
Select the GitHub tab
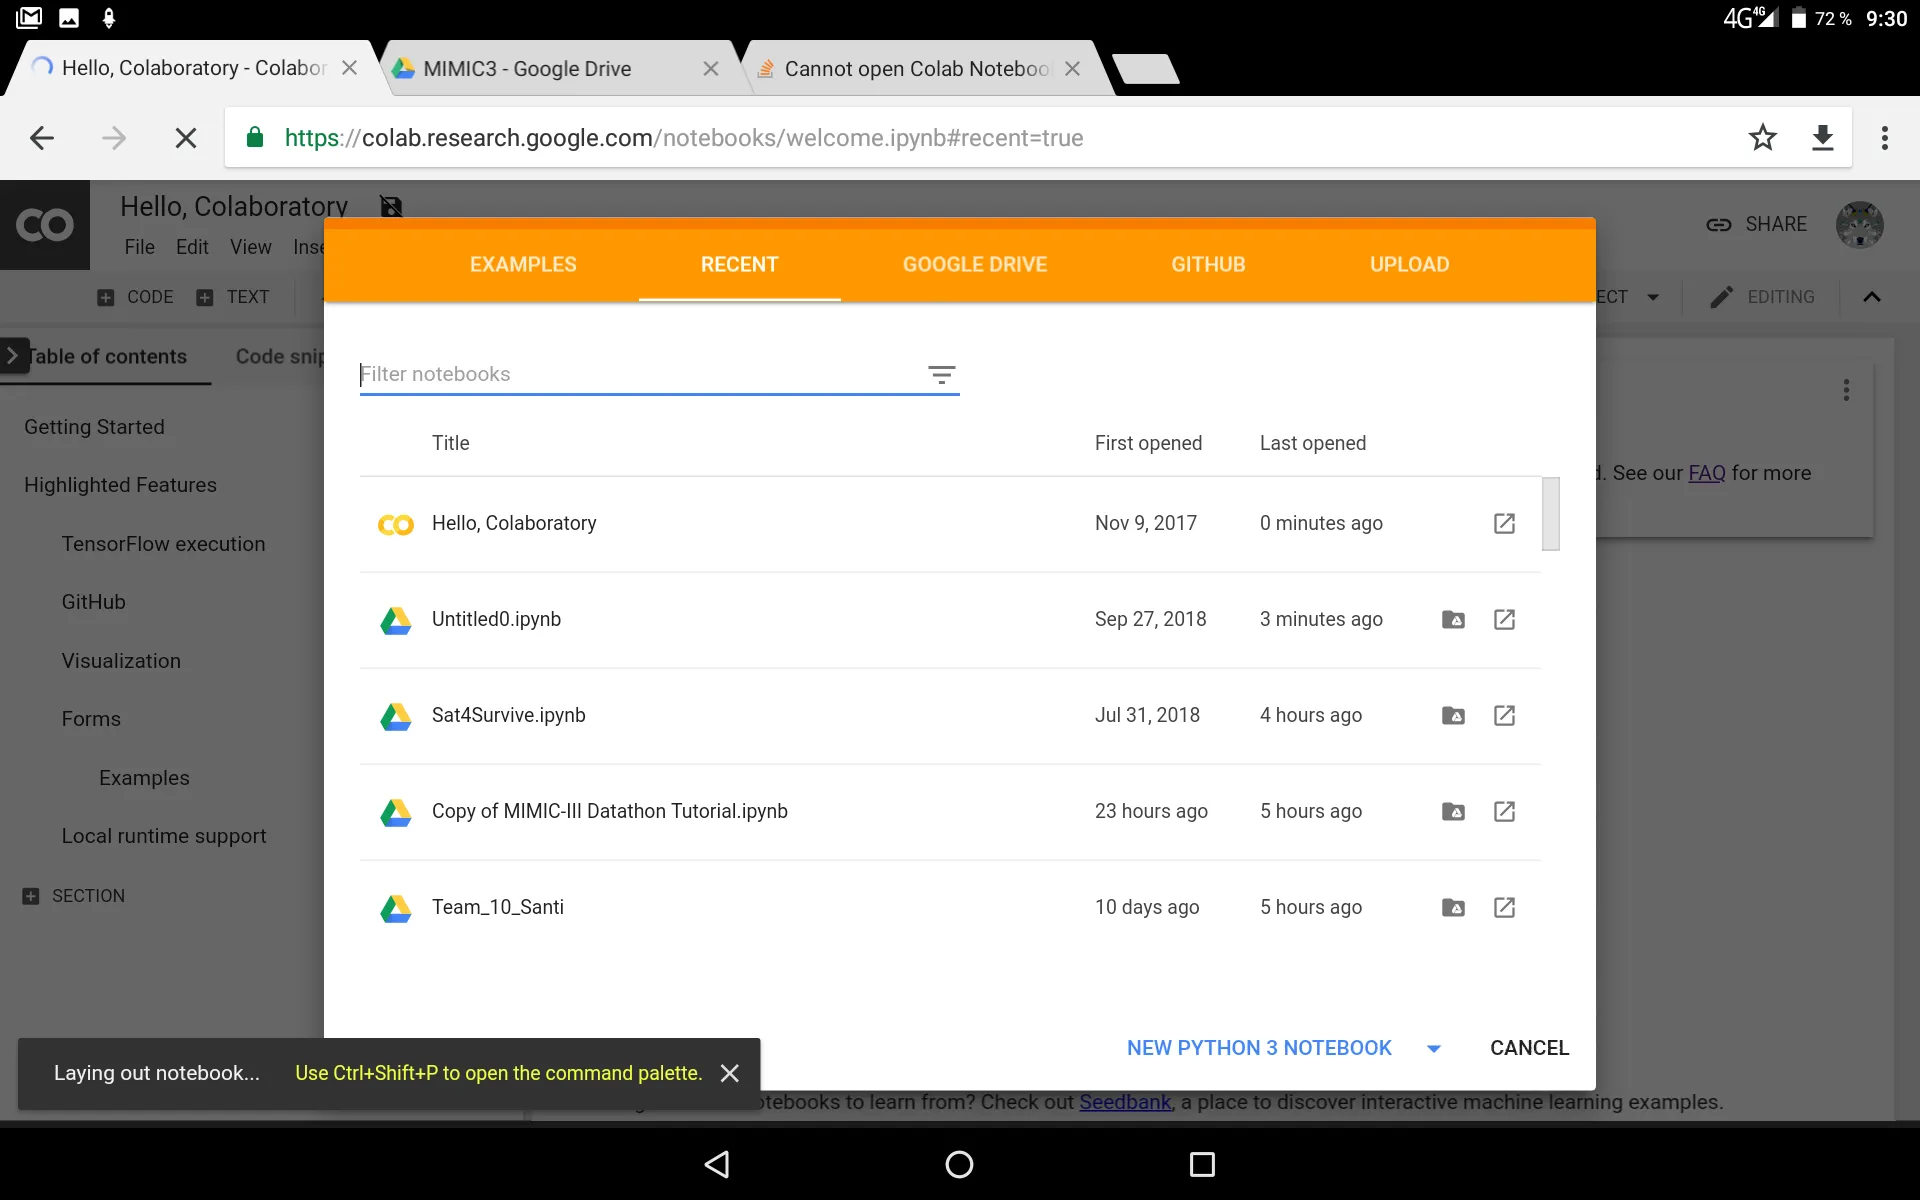(1208, 264)
